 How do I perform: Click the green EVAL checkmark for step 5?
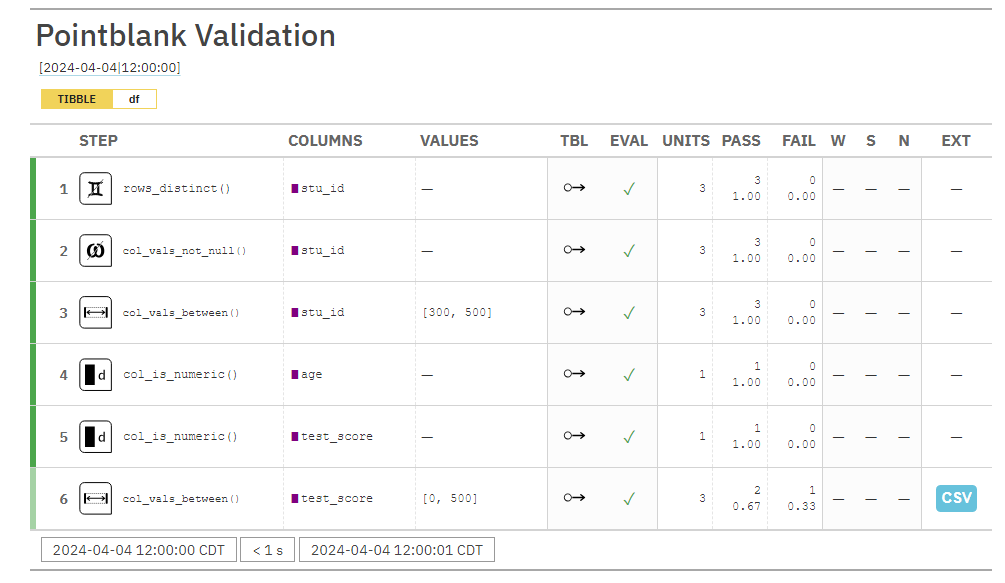coord(629,436)
